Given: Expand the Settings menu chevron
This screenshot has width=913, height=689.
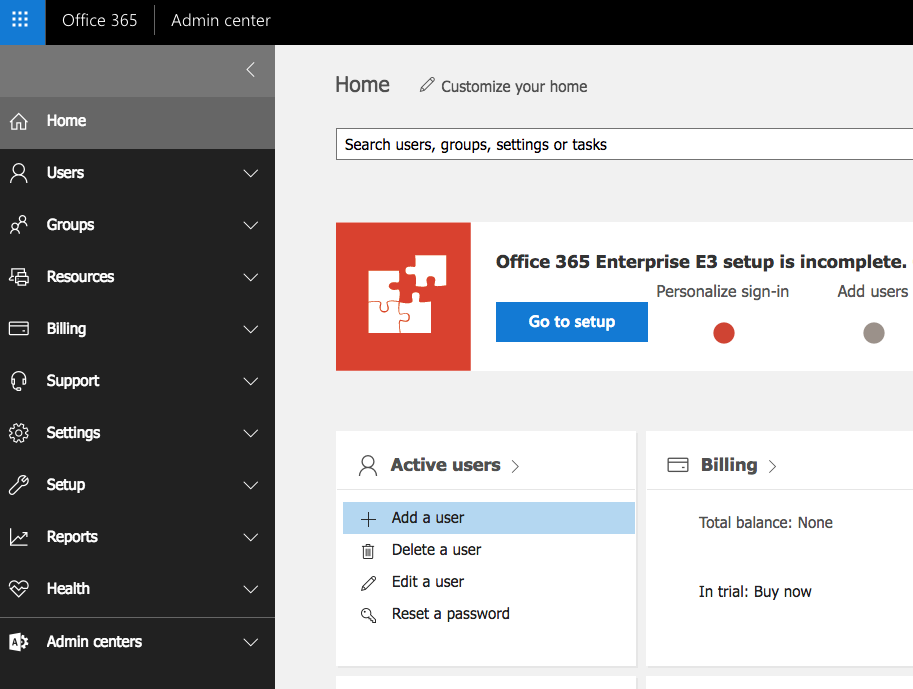Looking at the screenshot, I should point(251,433).
